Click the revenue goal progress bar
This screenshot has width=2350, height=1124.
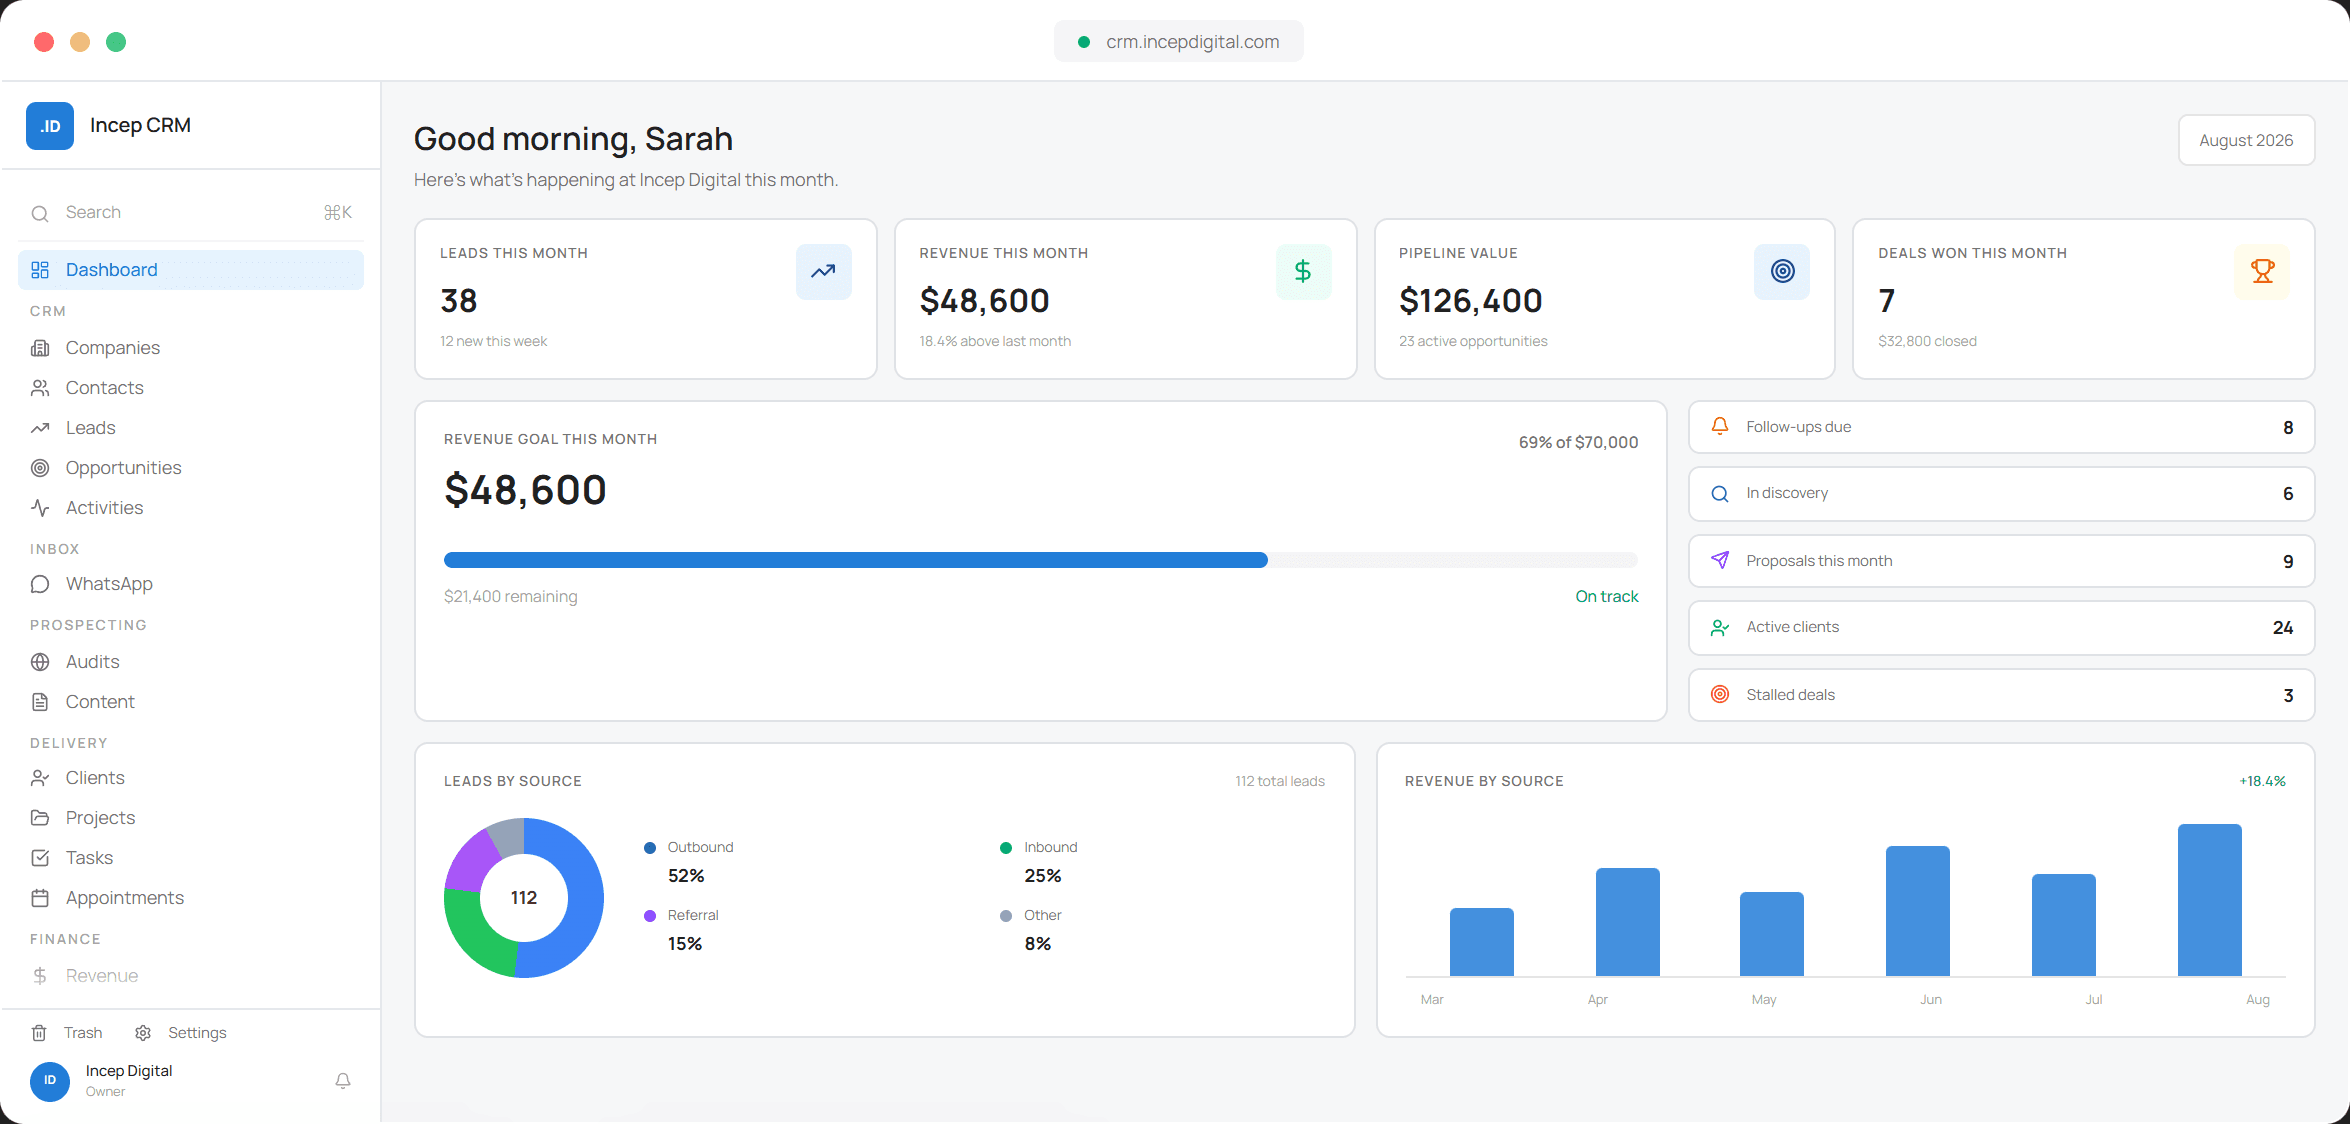tap(1041, 560)
